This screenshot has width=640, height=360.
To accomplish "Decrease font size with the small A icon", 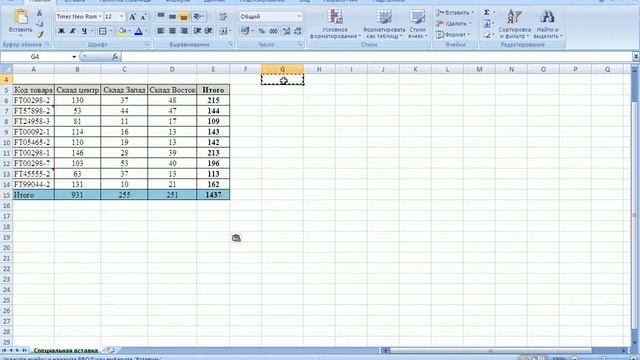I will click(x=143, y=17).
